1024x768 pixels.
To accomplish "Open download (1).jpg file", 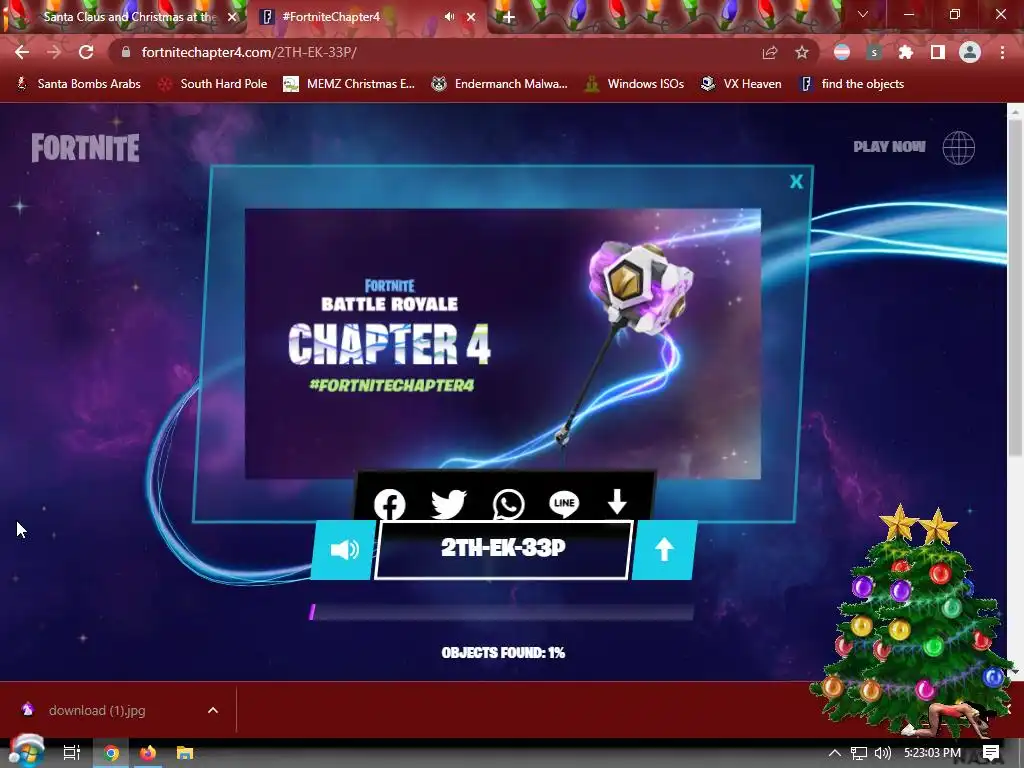I will coord(97,711).
